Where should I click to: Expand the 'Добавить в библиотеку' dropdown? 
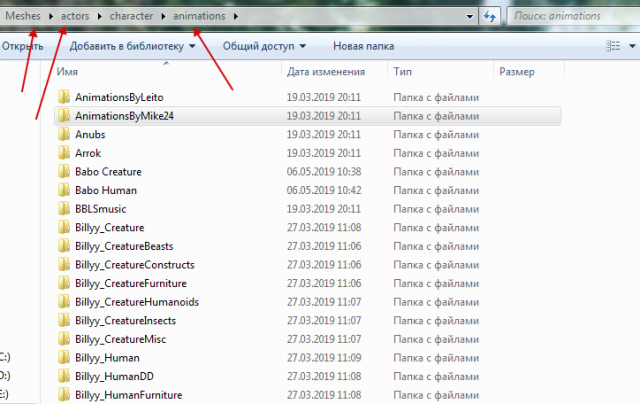tap(191, 47)
